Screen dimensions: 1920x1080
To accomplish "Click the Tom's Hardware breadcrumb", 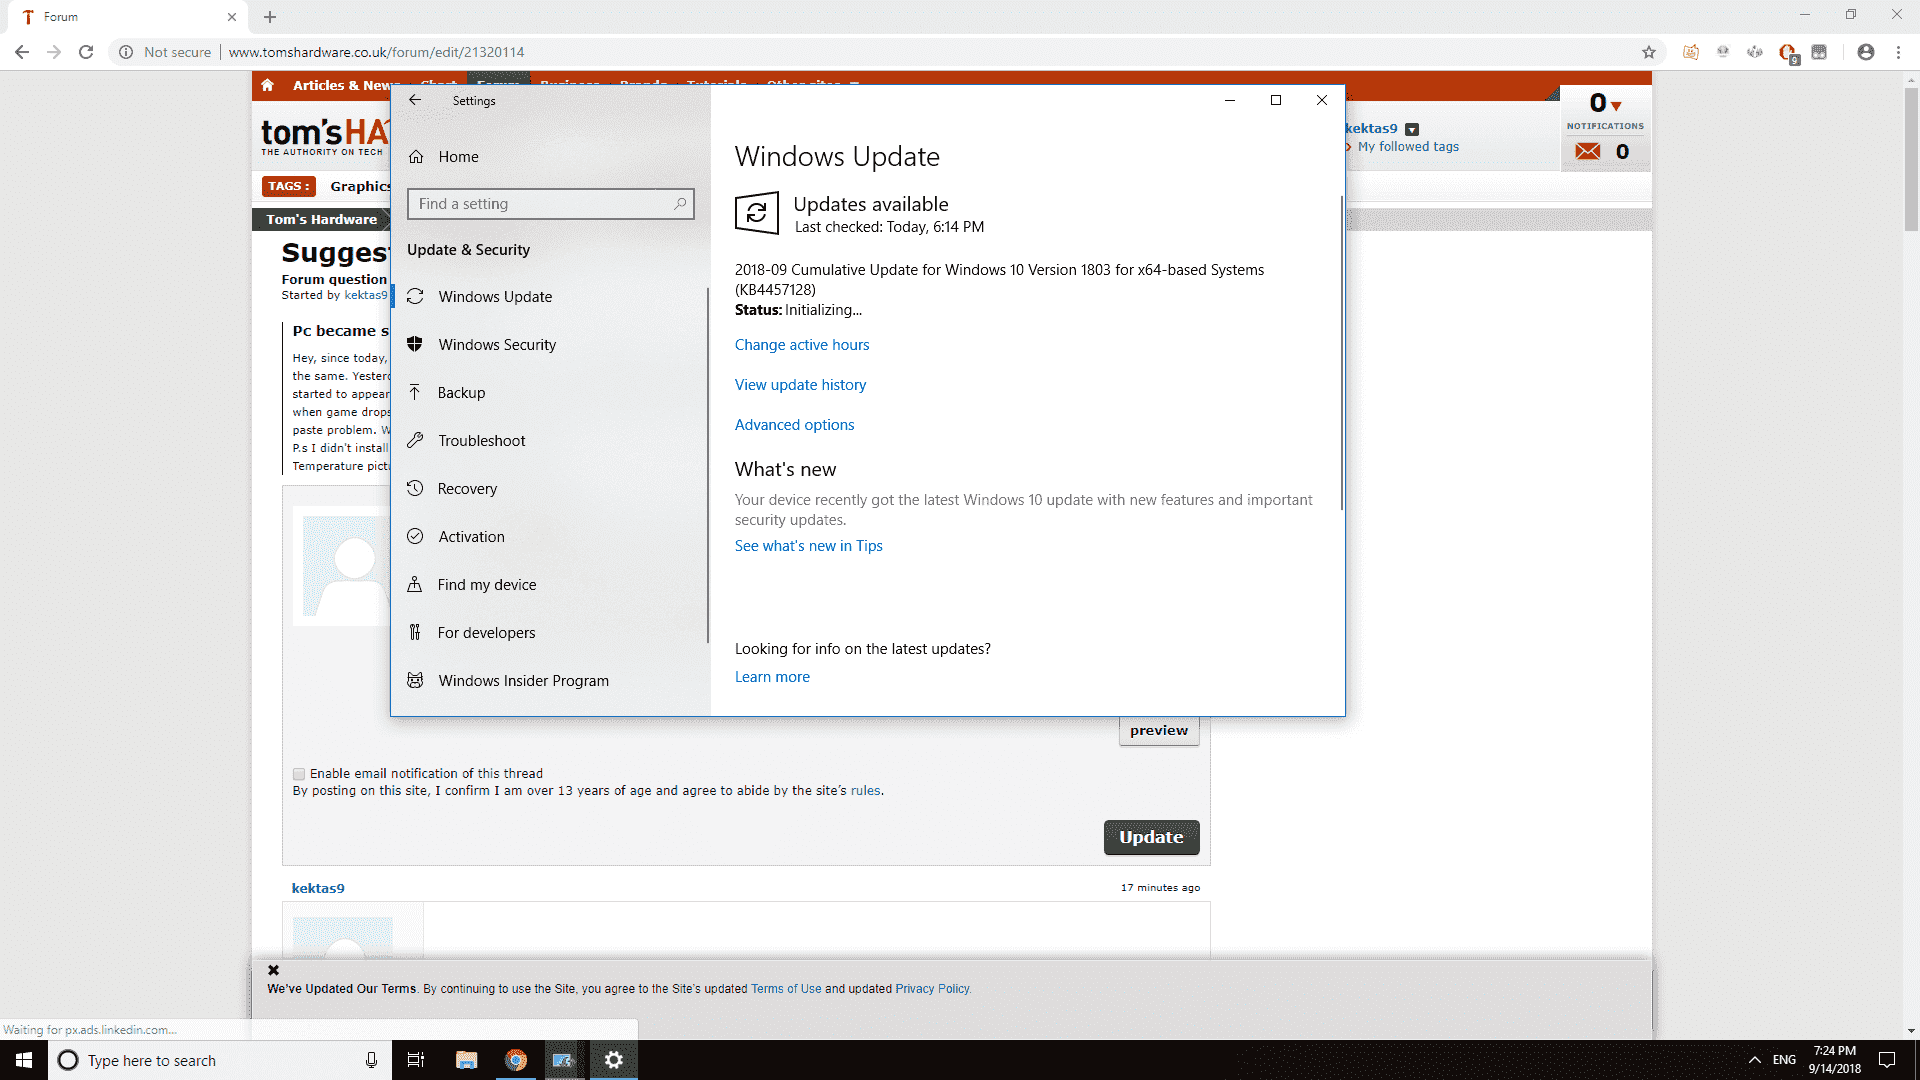I will [321, 219].
